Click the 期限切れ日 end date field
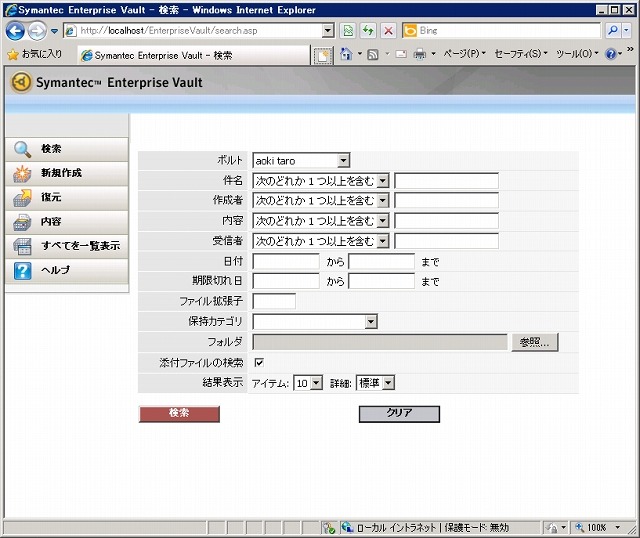The width and height of the screenshot is (640, 538). pos(382,281)
